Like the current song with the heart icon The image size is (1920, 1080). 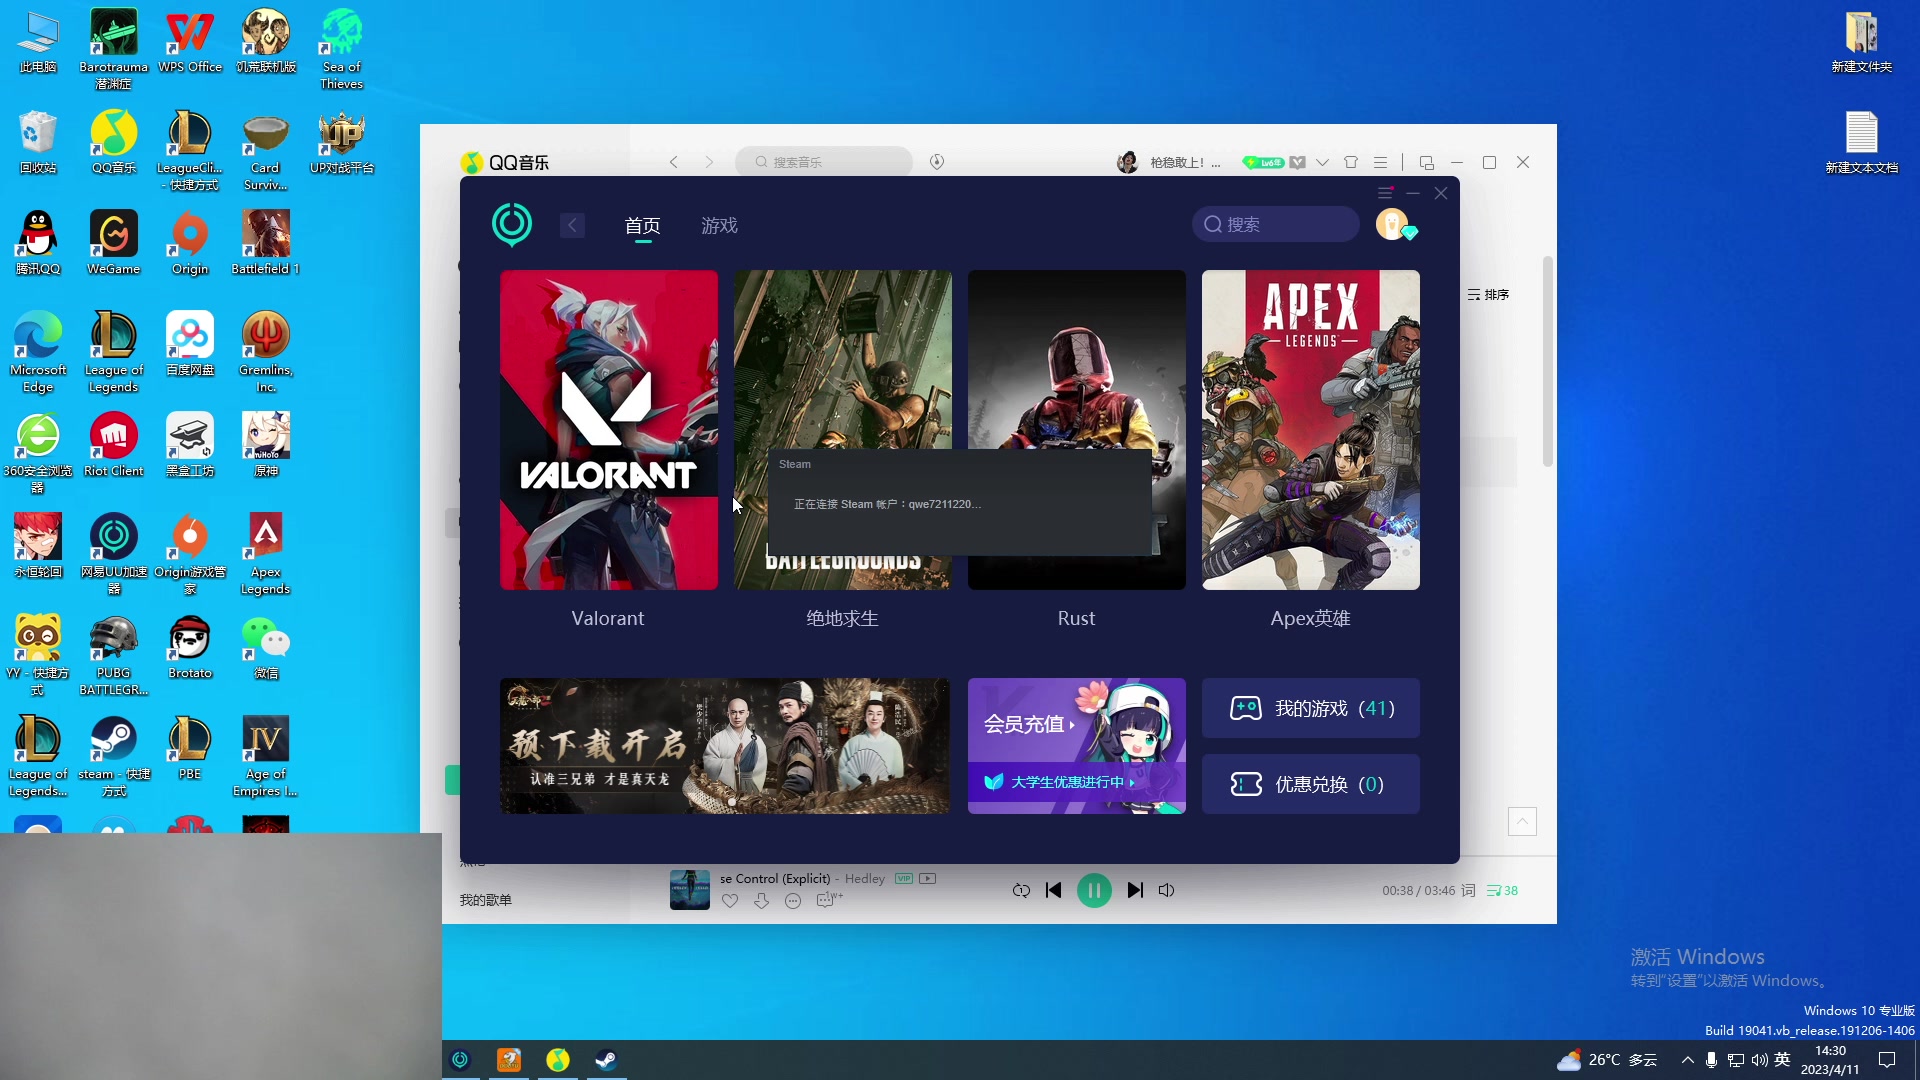(x=730, y=901)
